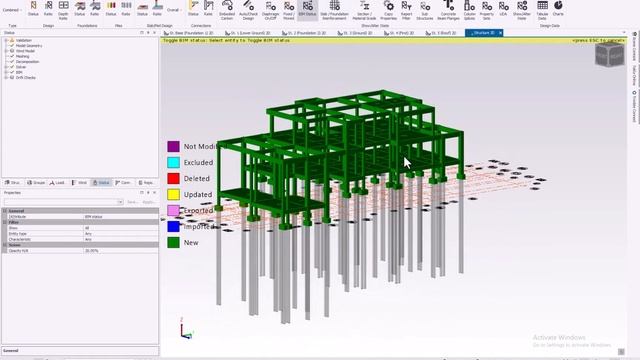The width and height of the screenshot is (640, 360).
Task: Open the Properties panel selection combo box
Action: click(x=63, y=202)
